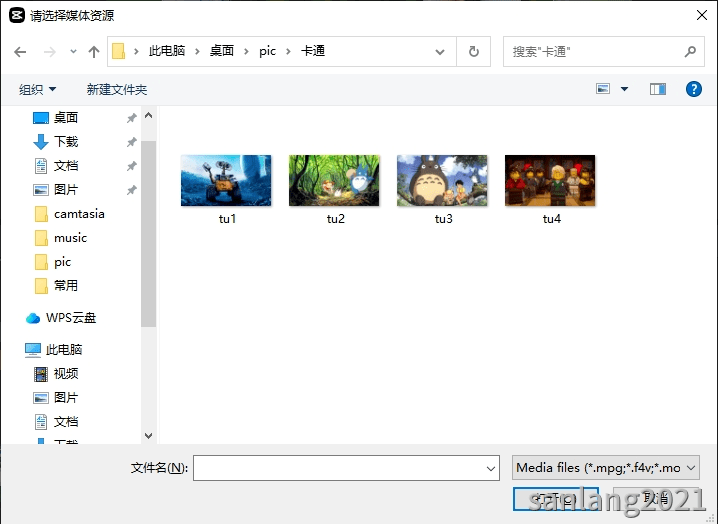Click the pin icon beside pinned 图片
718x524 pixels.
pyautogui.click(x=131, y=190)
